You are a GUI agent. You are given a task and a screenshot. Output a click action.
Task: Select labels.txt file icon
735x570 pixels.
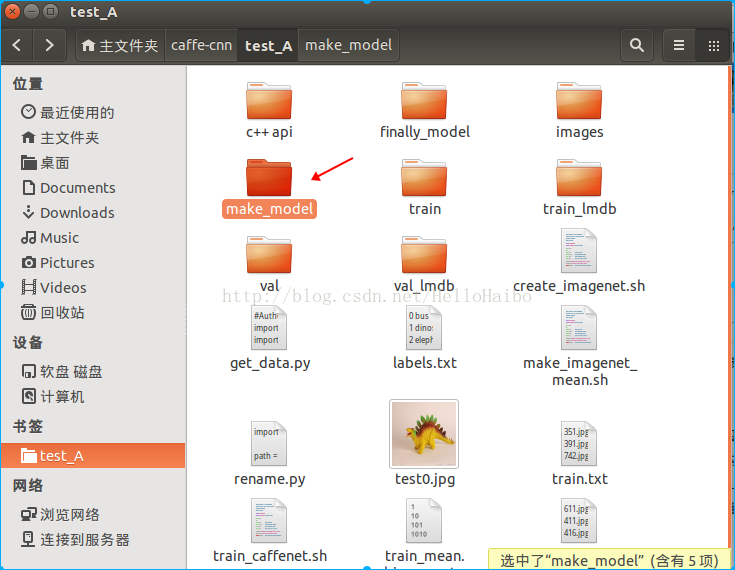click(x=424, y=328)
